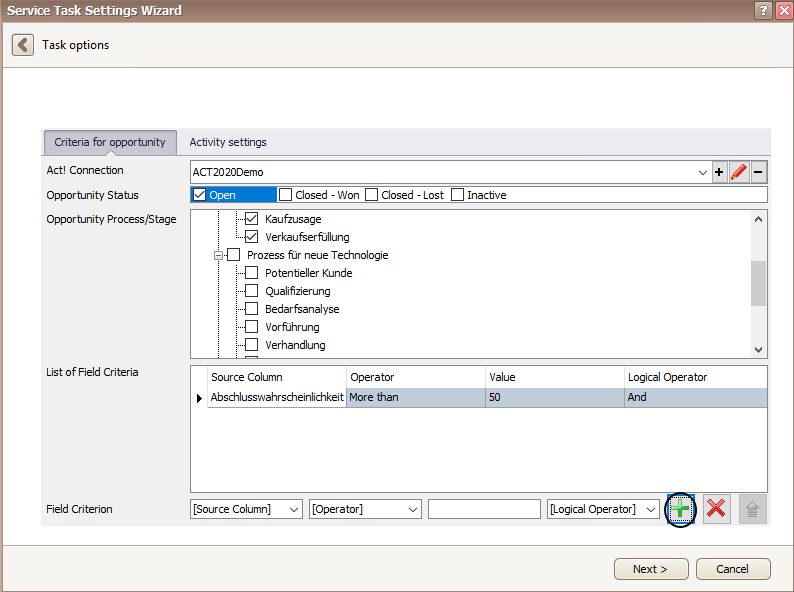
Task: Click the Field Criterion value input box
Action: click(x=484, y=509)
